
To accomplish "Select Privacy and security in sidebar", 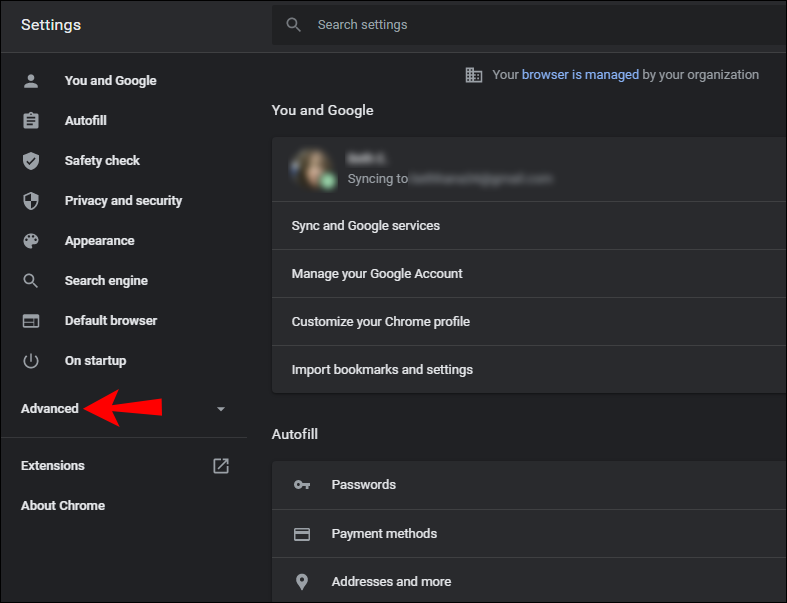I will 123,201.
